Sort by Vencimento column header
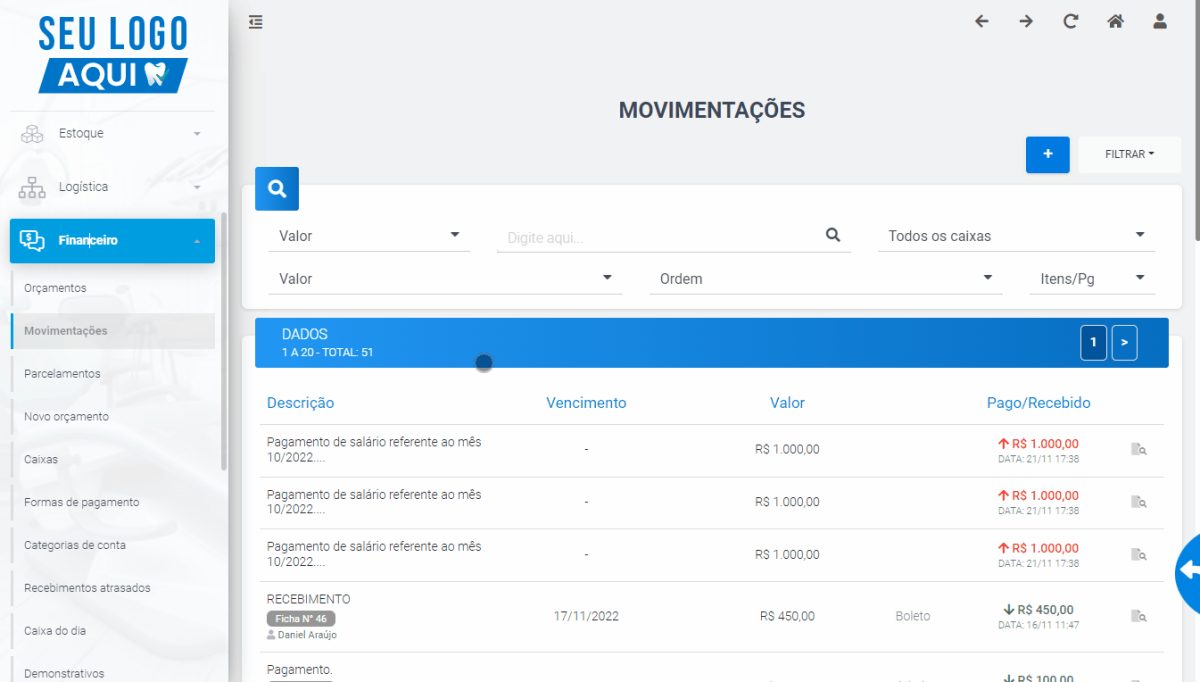Image resolution: width=1200 pixels, height=682 pixels. 586,403
